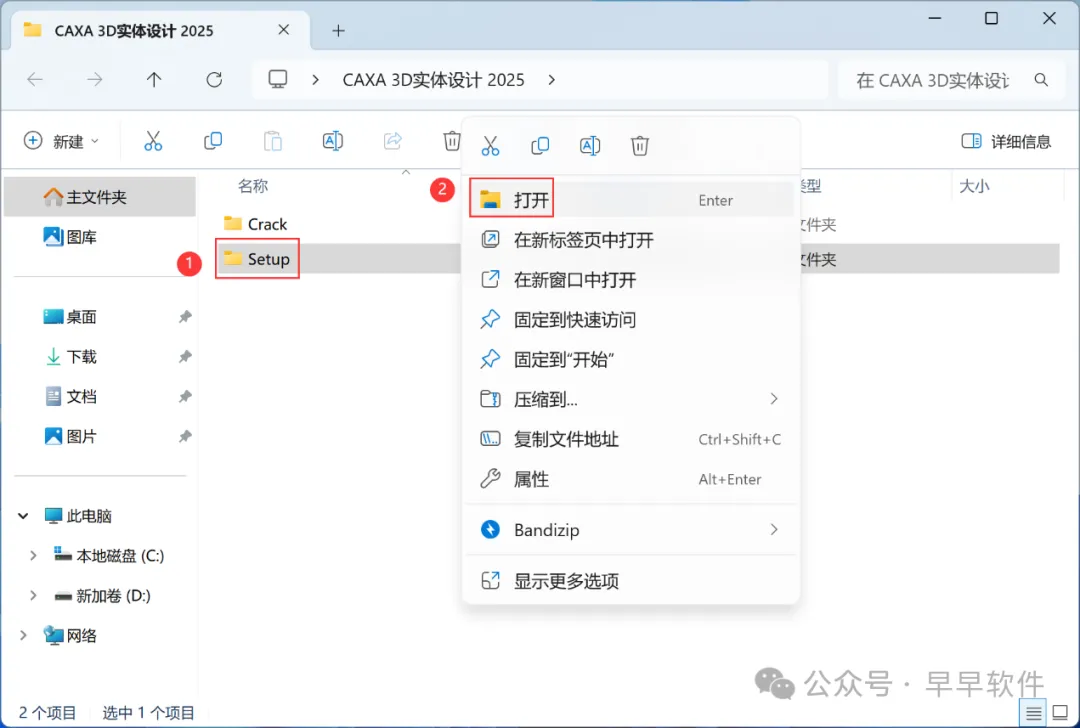1080x728 pixels.
Task: Go forward with the right arrow
Action: 94,80
